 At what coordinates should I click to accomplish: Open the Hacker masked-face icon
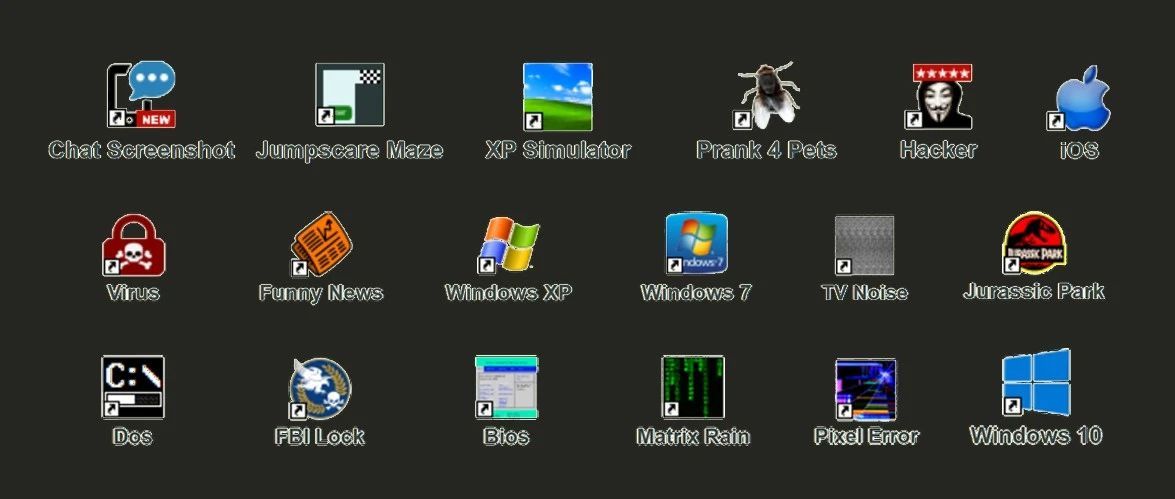point(939,97)
